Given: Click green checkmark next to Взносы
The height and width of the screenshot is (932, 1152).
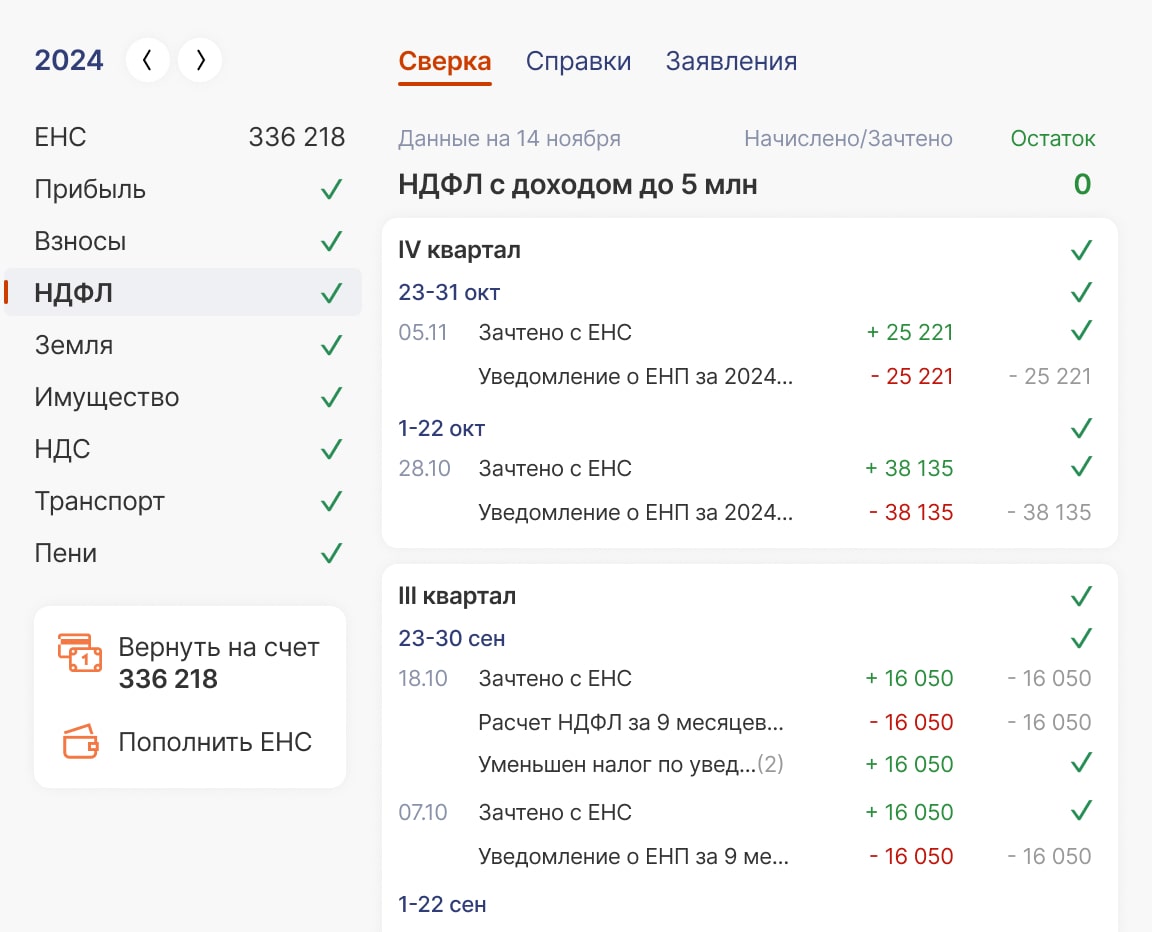Looking at the screenshot, I should coord(331,242).
